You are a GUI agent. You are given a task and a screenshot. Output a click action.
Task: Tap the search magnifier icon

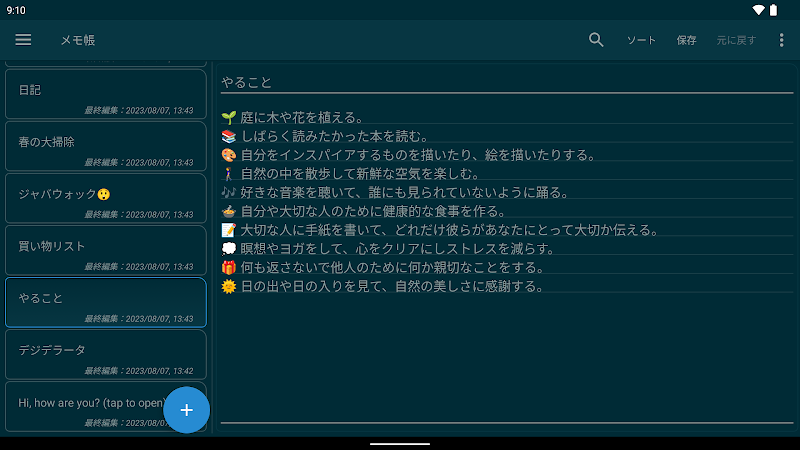pyautogui.click(x=596, y=40)
